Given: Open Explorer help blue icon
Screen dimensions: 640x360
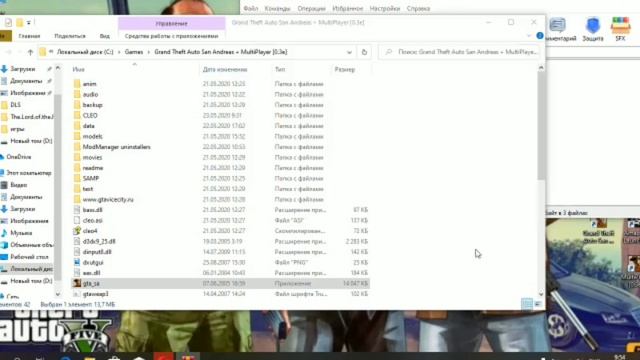Looking at the screenshot, I should tap(540, 36).
